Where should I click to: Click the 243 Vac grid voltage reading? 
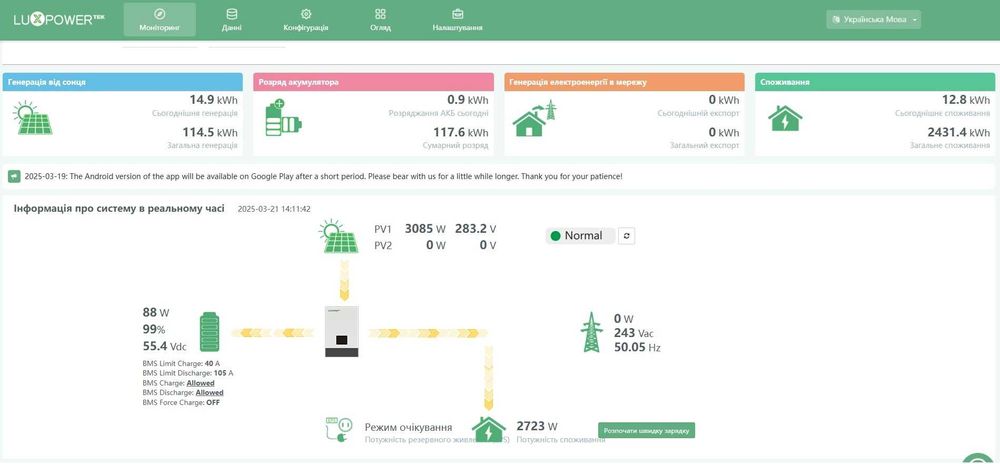click(x=634, y=333)
